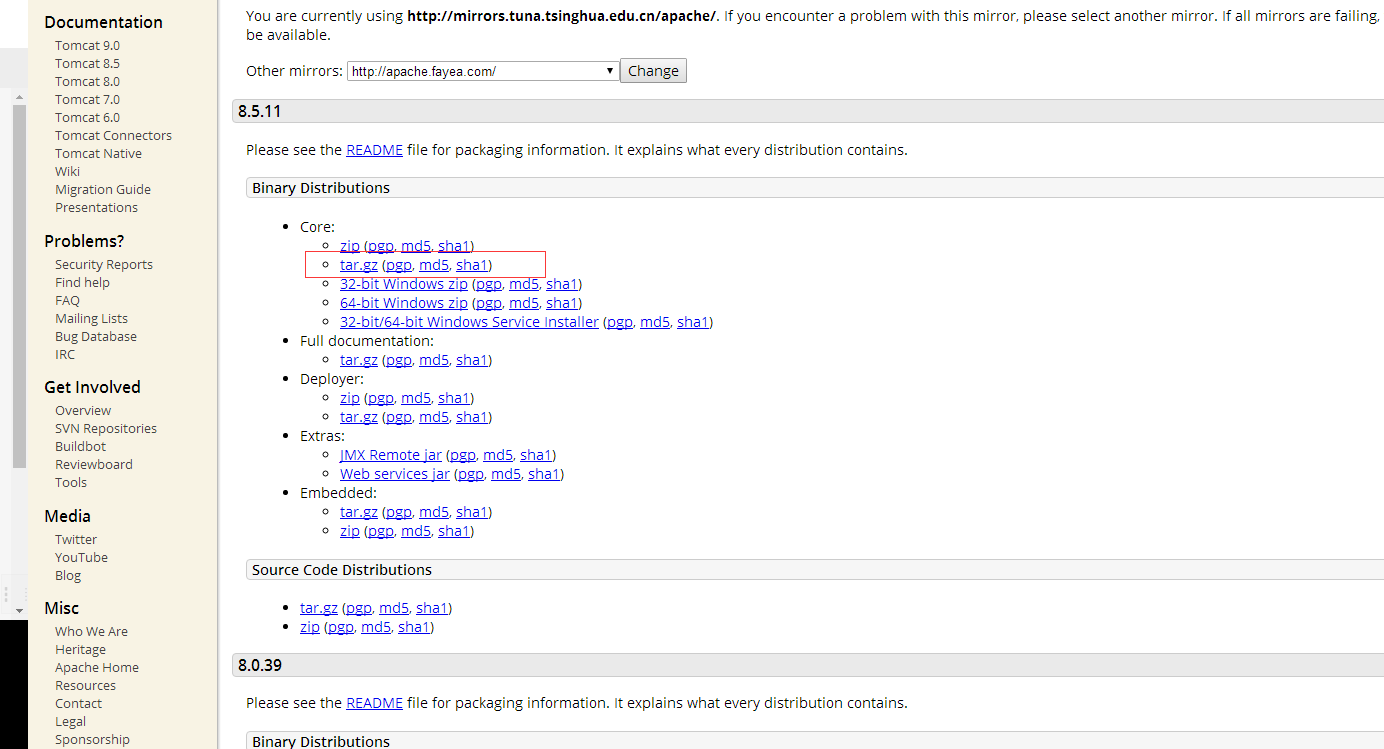Open the Find help link
Viewport: 1384px width, 749px height.
pyautogui.click(x=82, y=283)
